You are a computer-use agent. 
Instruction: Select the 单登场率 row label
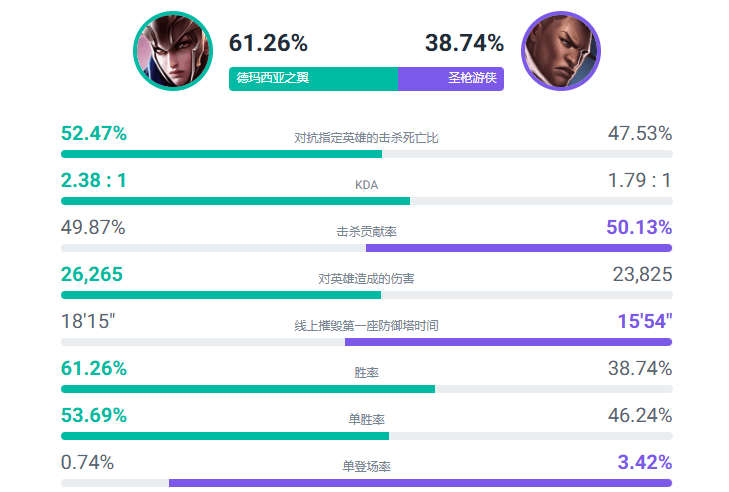(x=366, y=466)
